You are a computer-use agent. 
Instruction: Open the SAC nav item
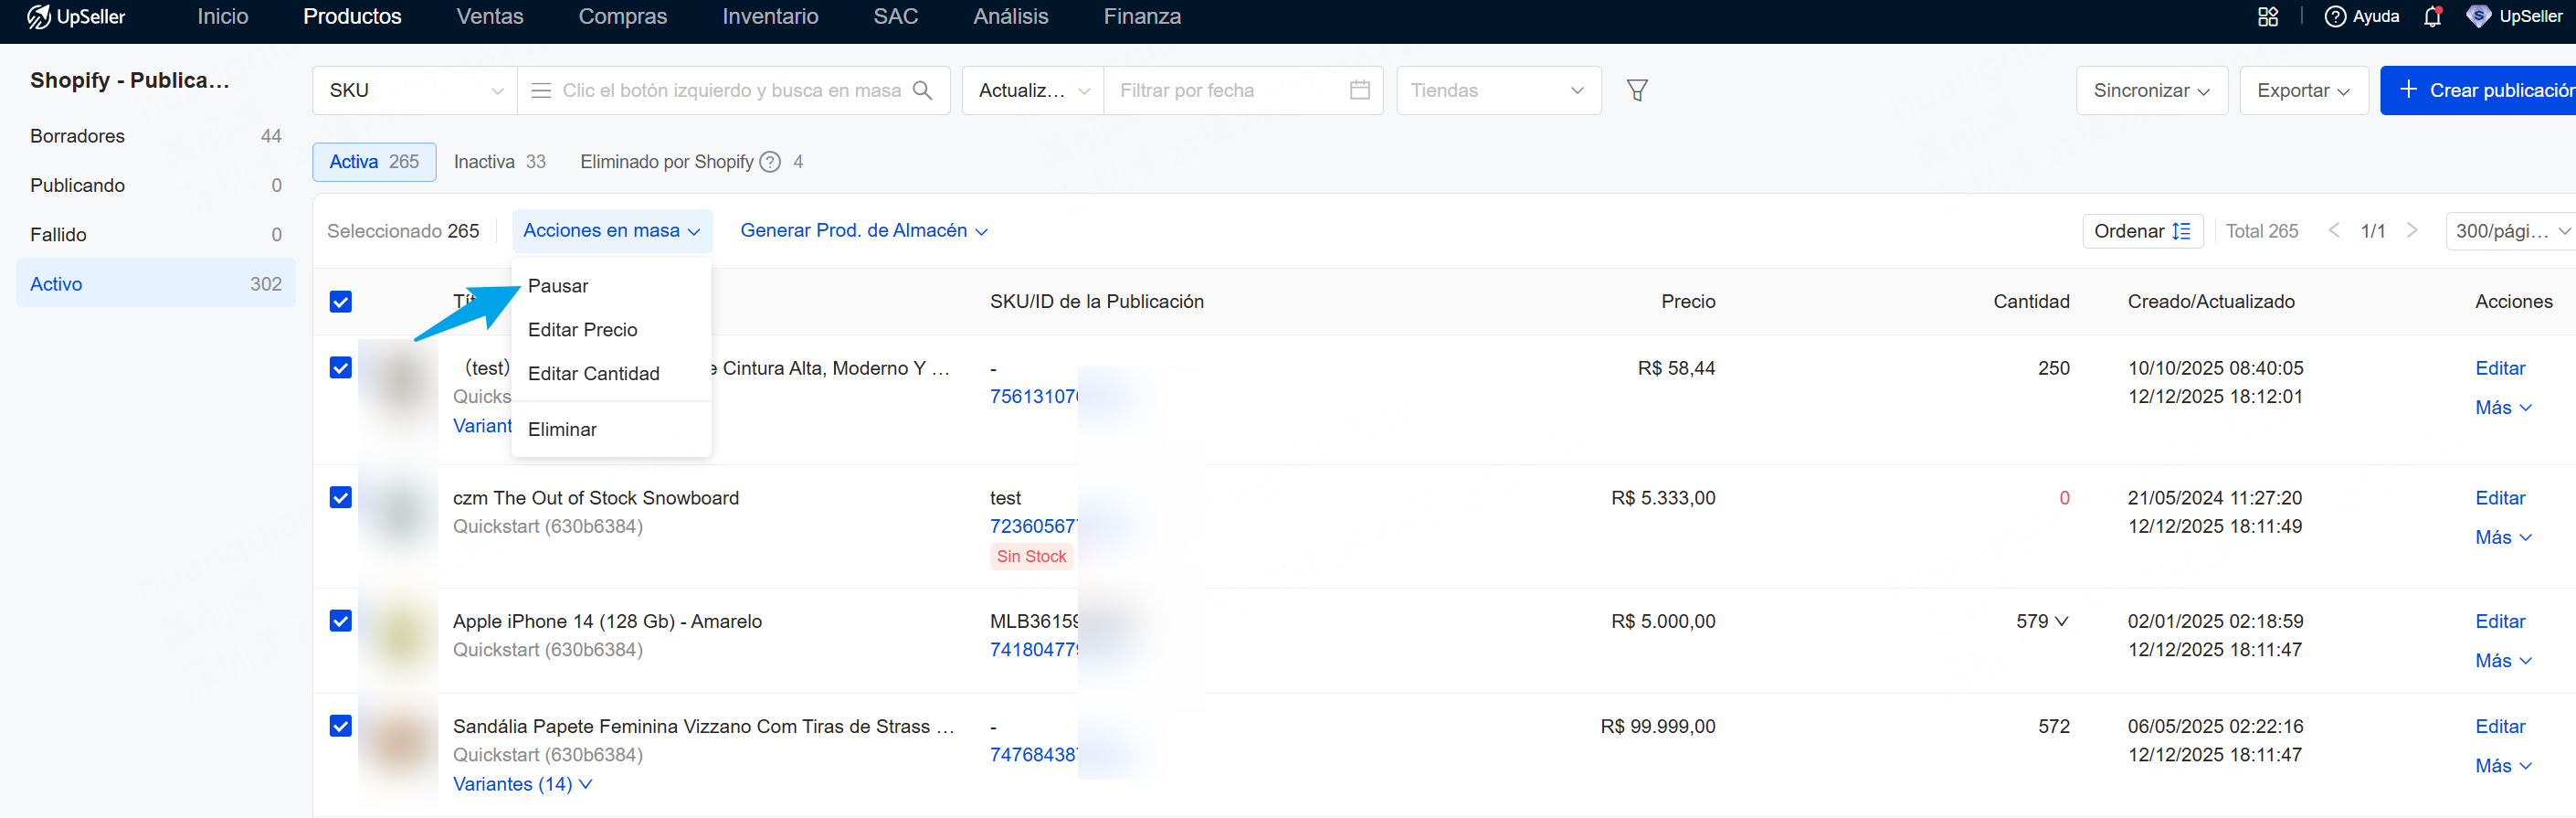click(896, 17)
